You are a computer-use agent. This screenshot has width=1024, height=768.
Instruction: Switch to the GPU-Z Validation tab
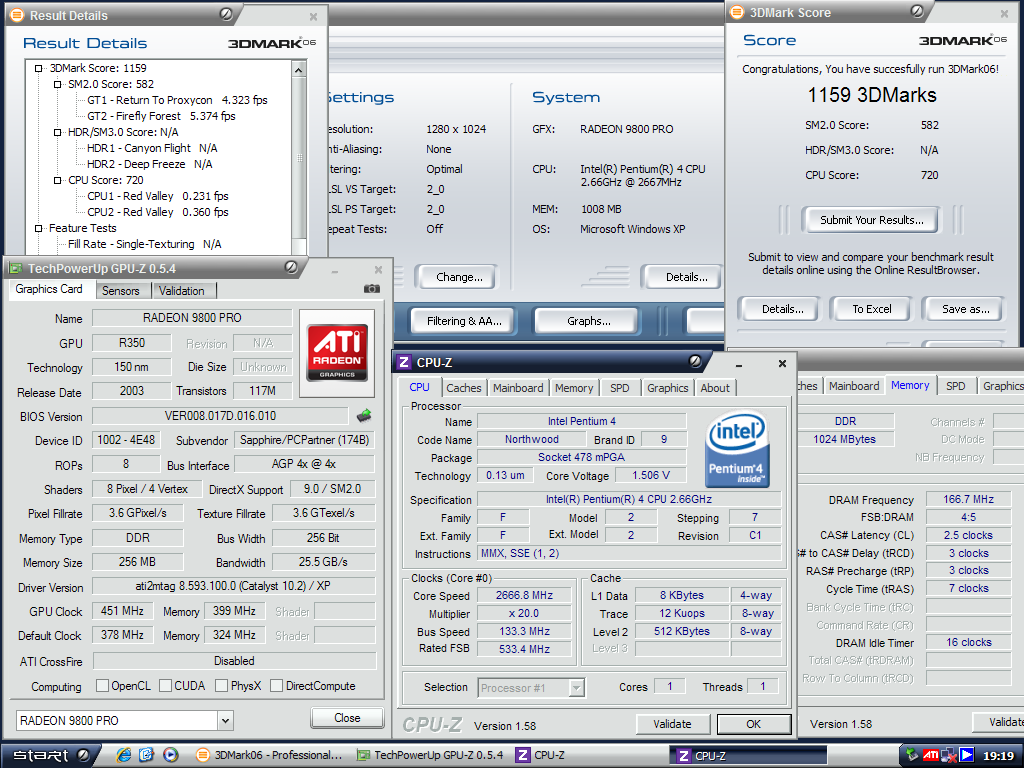point(182,291)
